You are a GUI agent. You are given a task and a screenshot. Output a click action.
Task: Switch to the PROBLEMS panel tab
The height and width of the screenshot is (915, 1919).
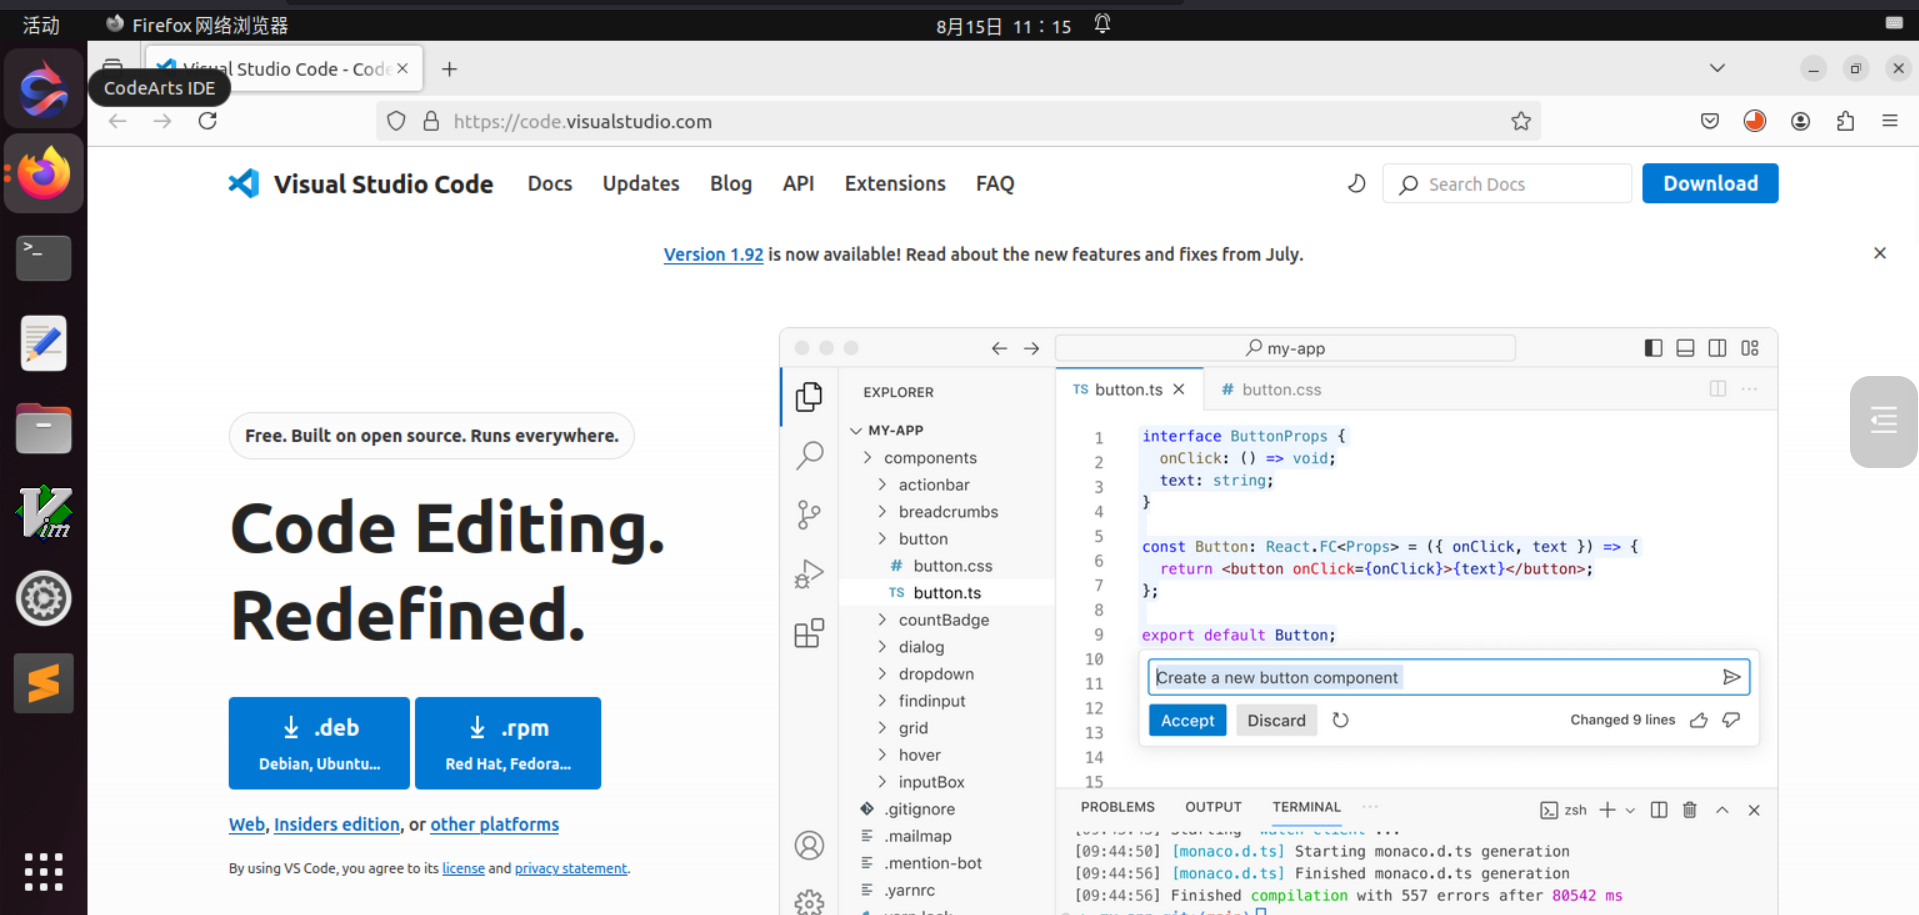[1117, 807]
